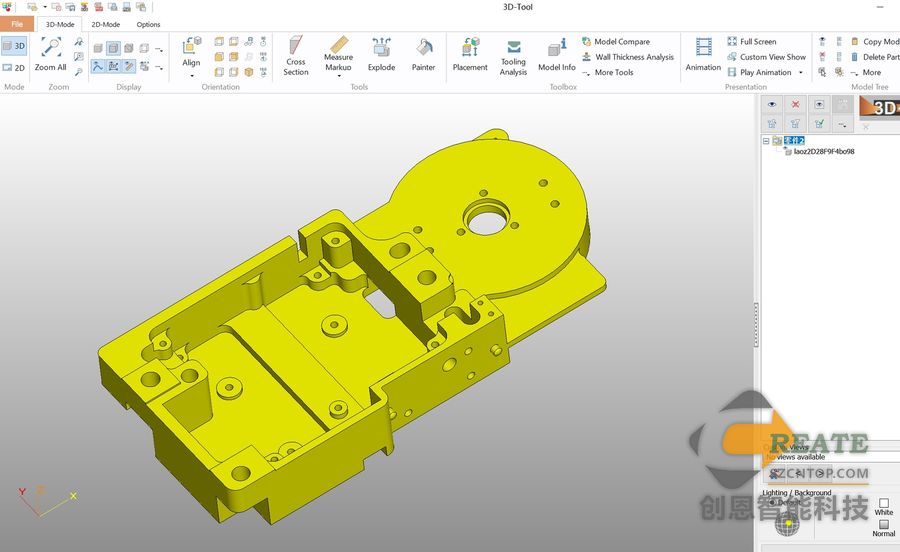Select the 零件2 tree item
Viewport: 900px width, 552px height.
(x=794, y=141)
